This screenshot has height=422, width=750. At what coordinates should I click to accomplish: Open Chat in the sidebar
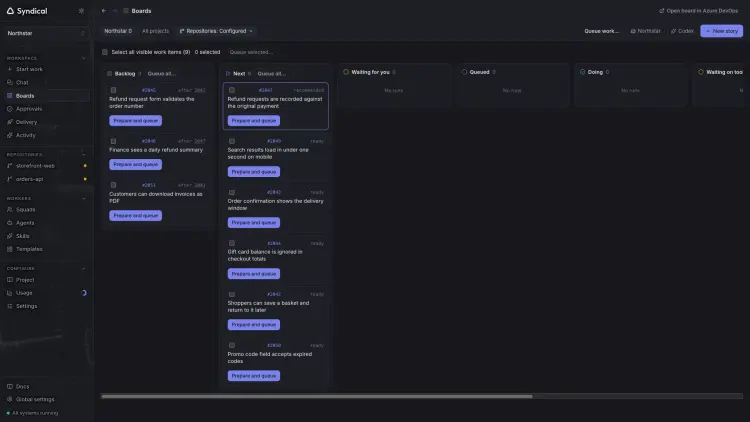tap(46, 82)
